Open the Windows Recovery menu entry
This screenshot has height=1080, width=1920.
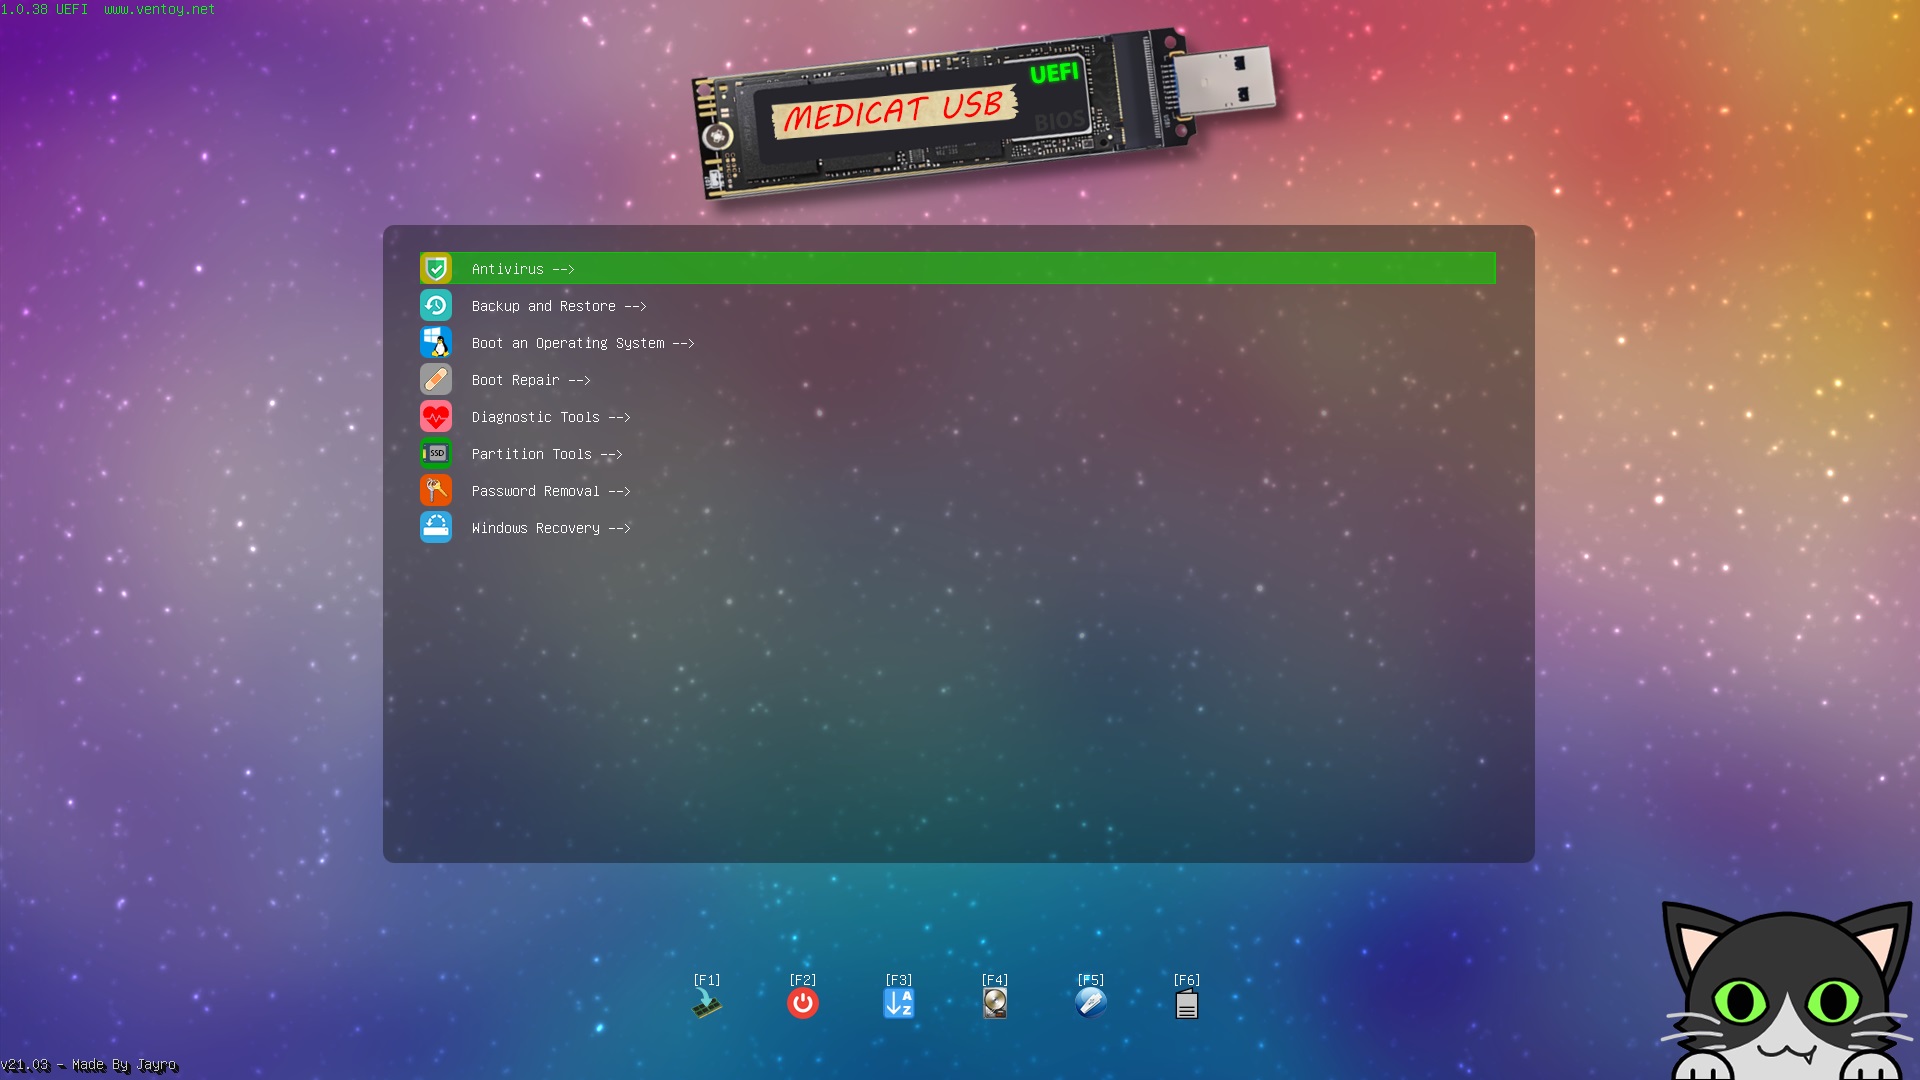tap(550, 528)
